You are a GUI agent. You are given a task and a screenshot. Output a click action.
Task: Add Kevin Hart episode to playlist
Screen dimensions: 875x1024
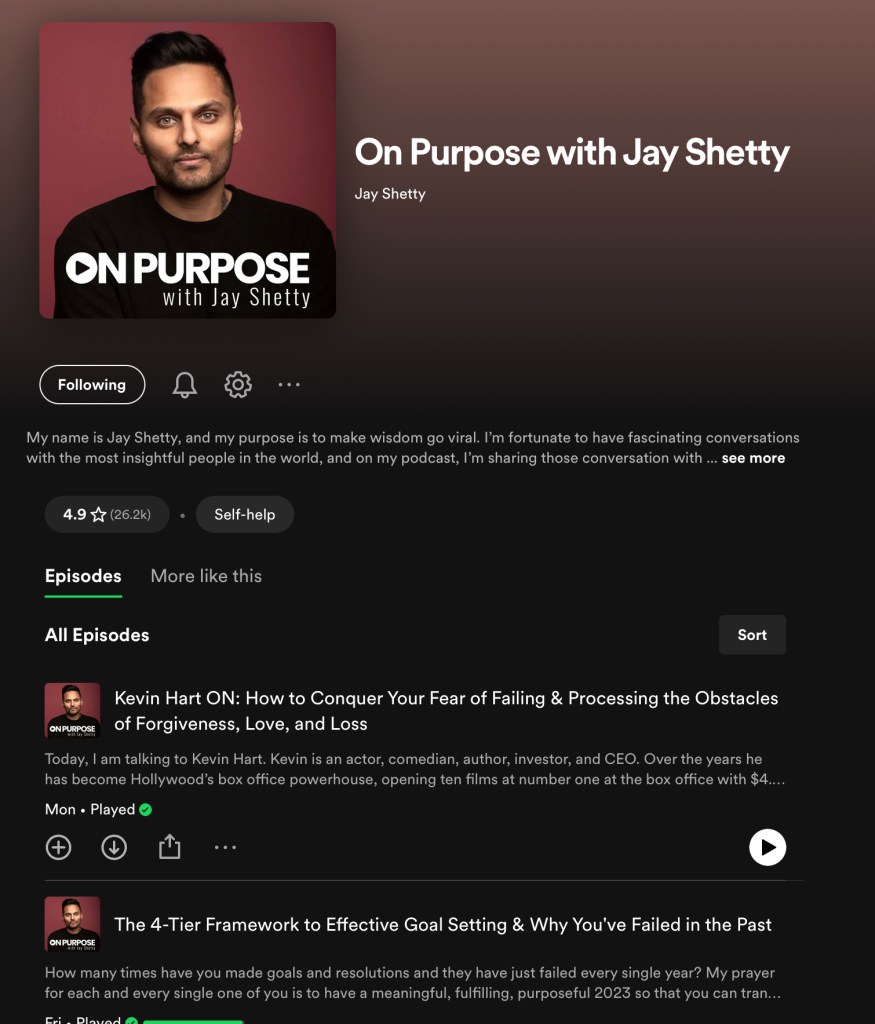[59, 848]
